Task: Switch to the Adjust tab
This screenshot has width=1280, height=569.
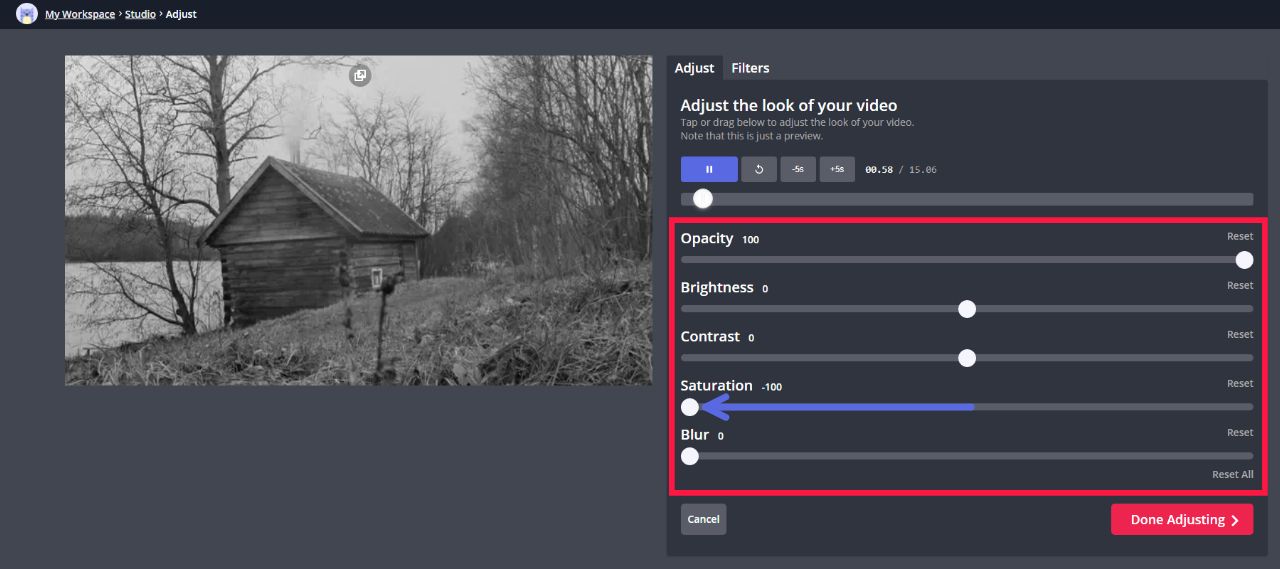Action: click(x=694, y=68)
